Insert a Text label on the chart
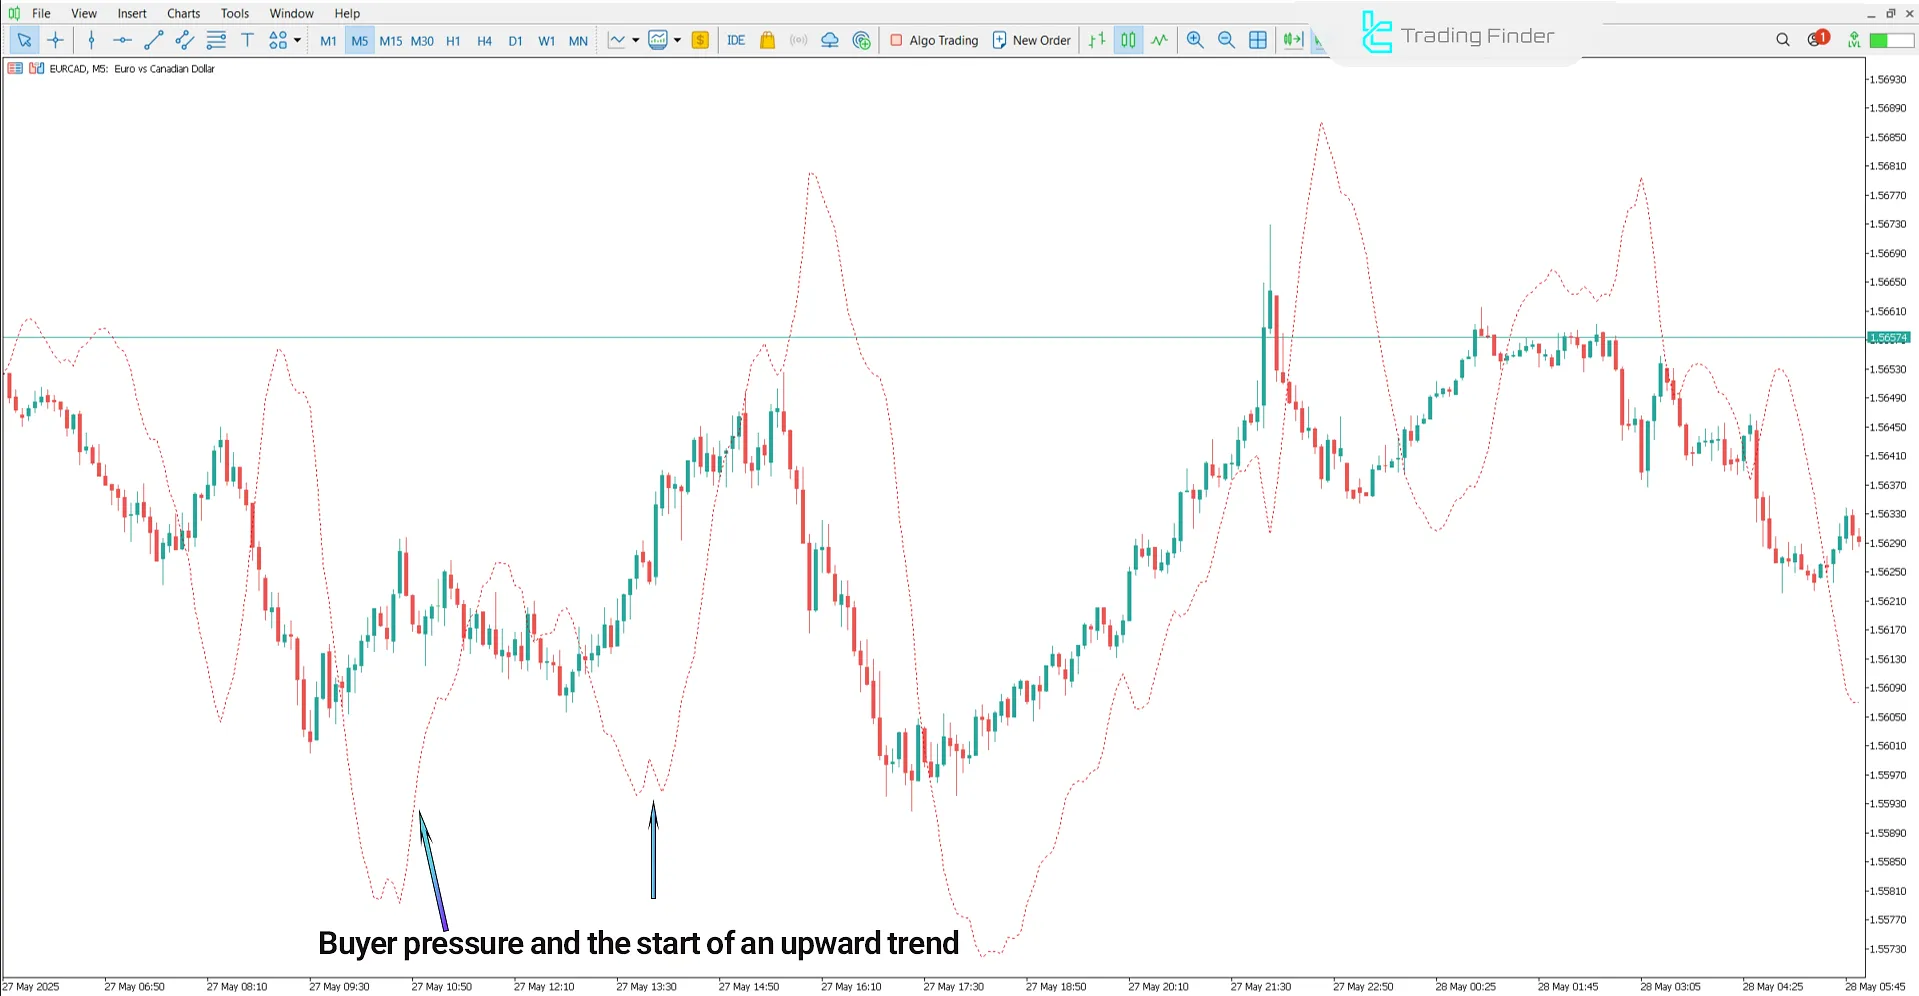This screenshot has width=1919, height=996. coord(247,40)
